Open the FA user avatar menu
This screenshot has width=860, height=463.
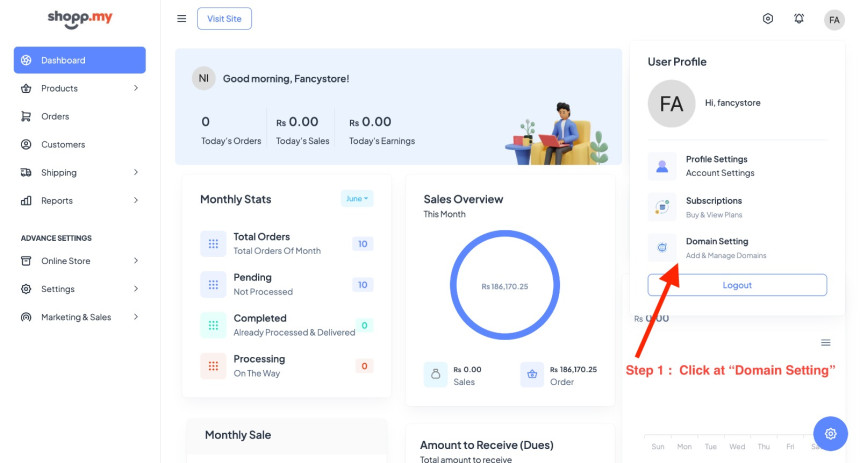click(x=834, y=19)
